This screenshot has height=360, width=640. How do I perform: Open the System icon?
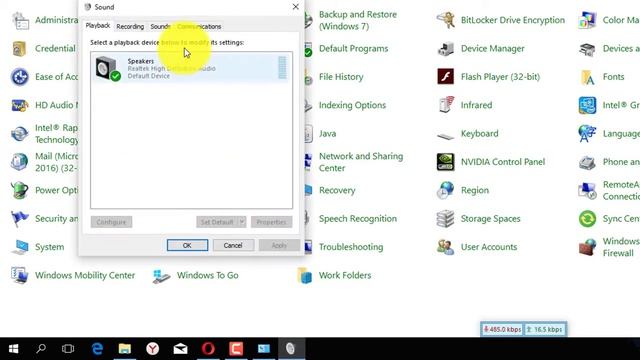pyautogui.click(x=20, y=247)
